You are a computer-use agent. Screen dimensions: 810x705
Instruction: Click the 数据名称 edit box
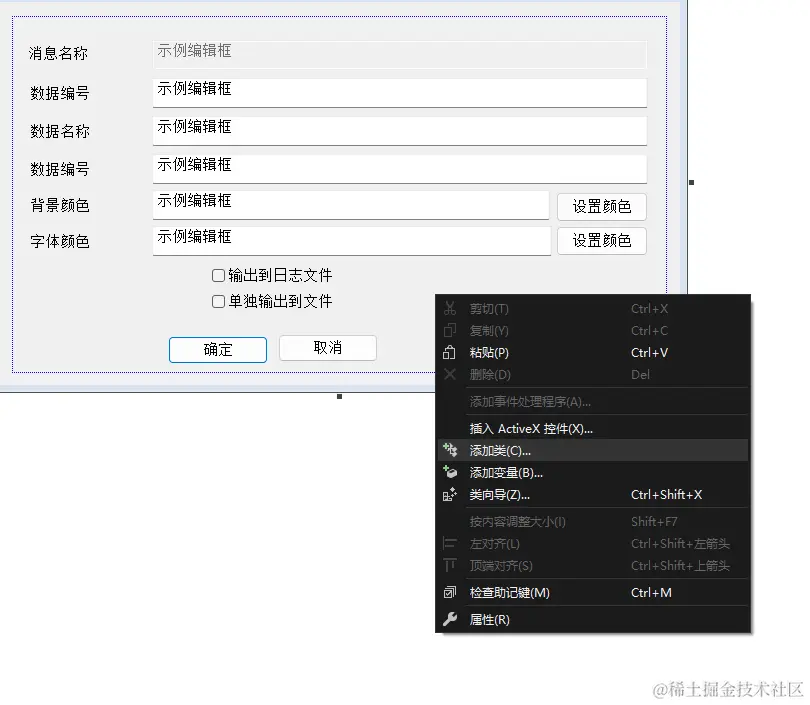tap(400, 131)
